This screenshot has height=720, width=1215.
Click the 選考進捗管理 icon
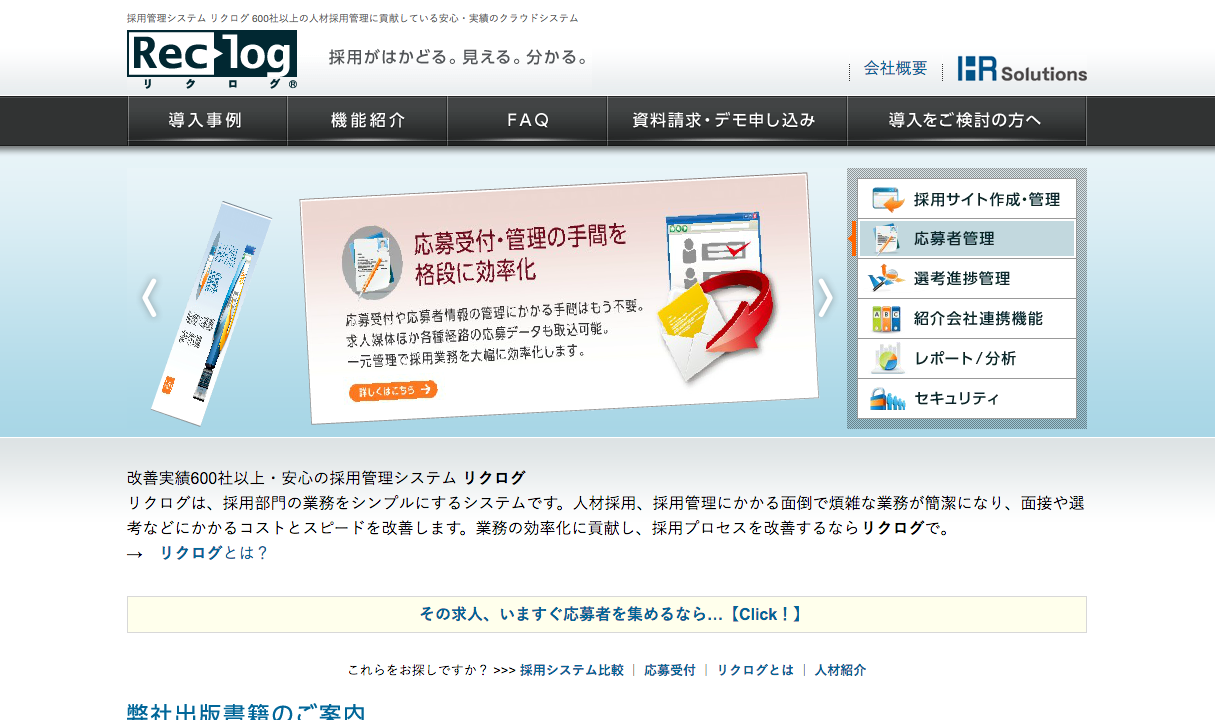pos(886,279)
